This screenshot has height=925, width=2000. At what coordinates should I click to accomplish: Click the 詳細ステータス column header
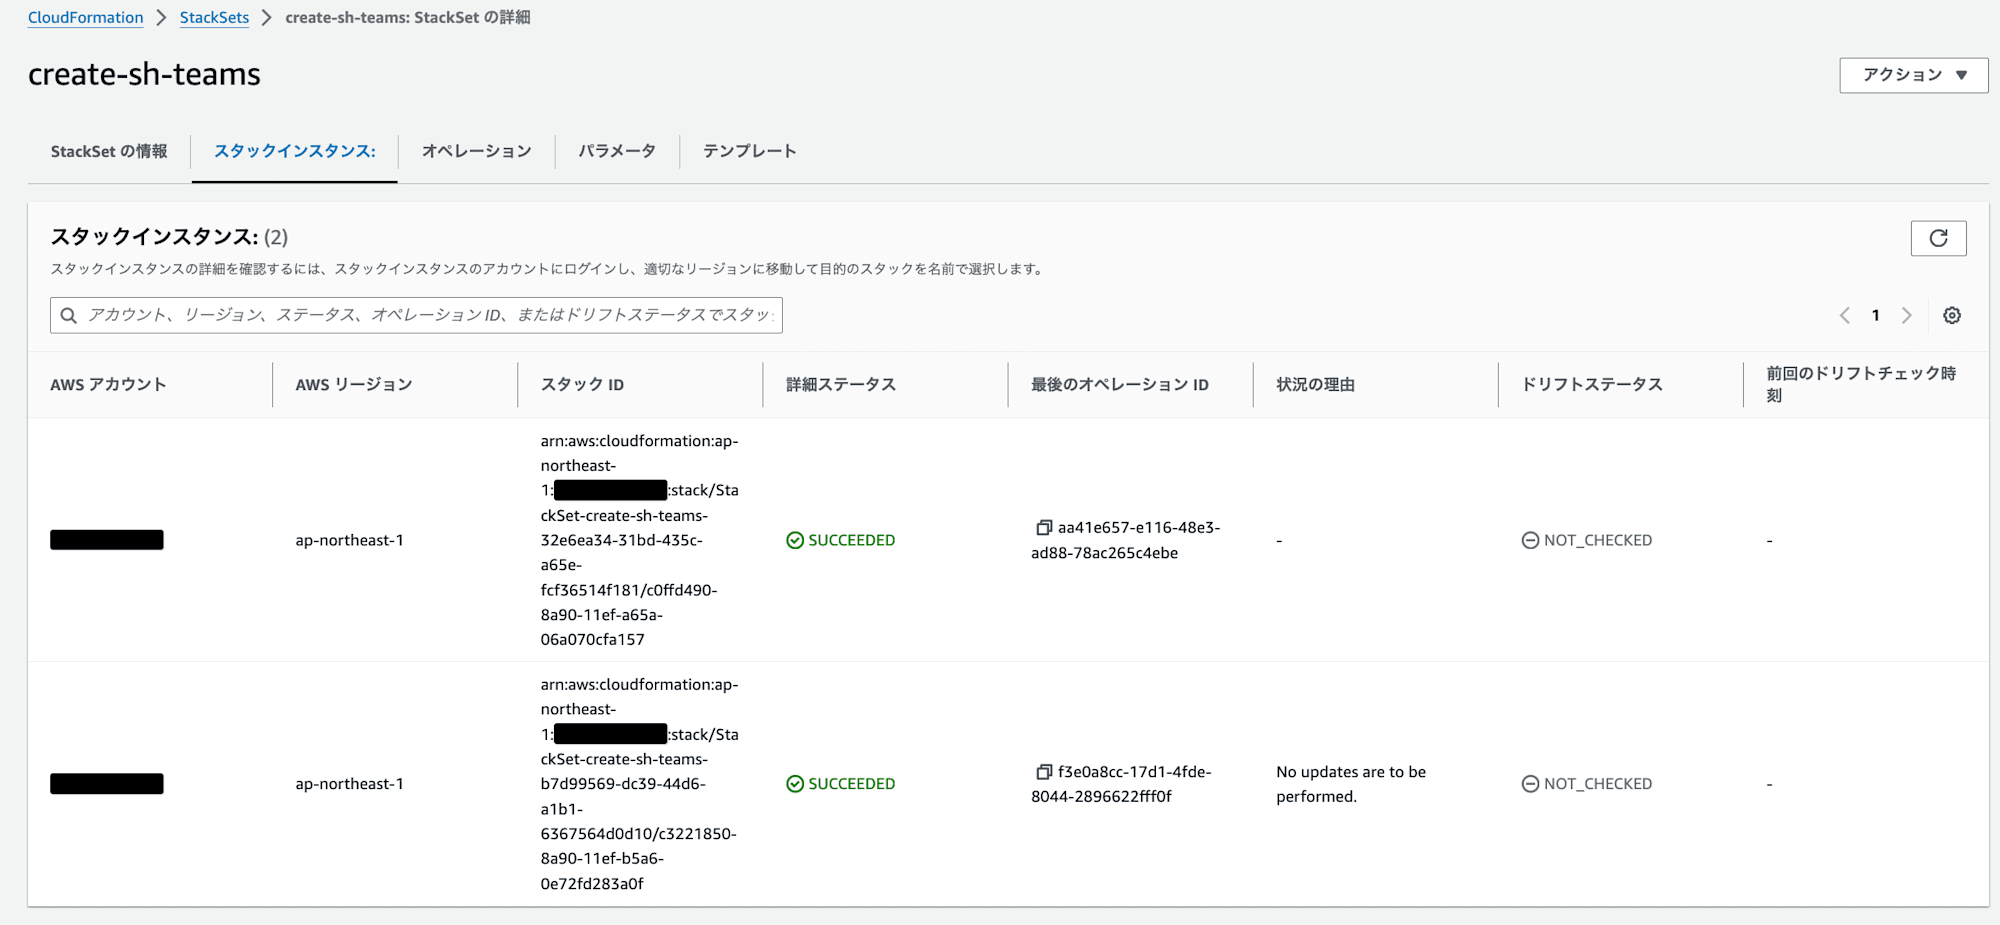[x=841, y=385]
